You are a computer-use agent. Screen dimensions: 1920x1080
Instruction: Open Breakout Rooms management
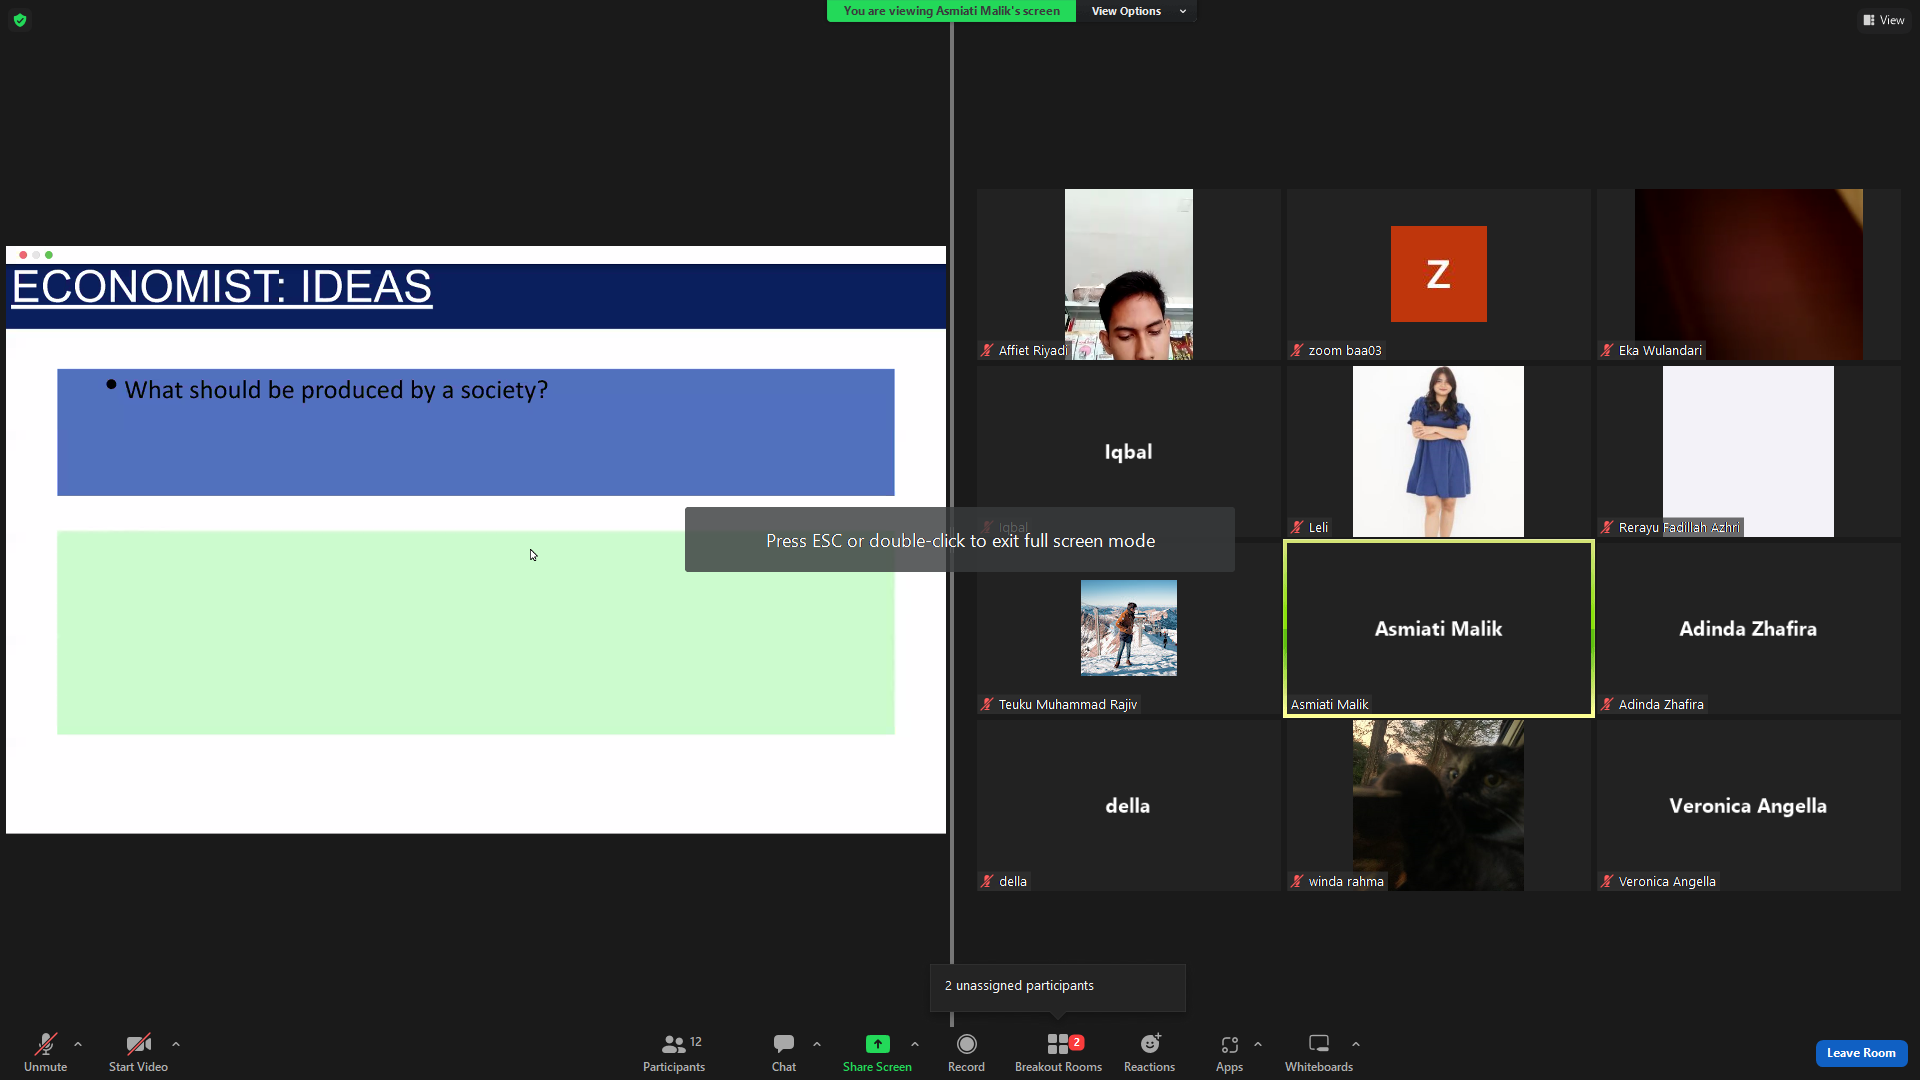(x=1058, y=1053)
